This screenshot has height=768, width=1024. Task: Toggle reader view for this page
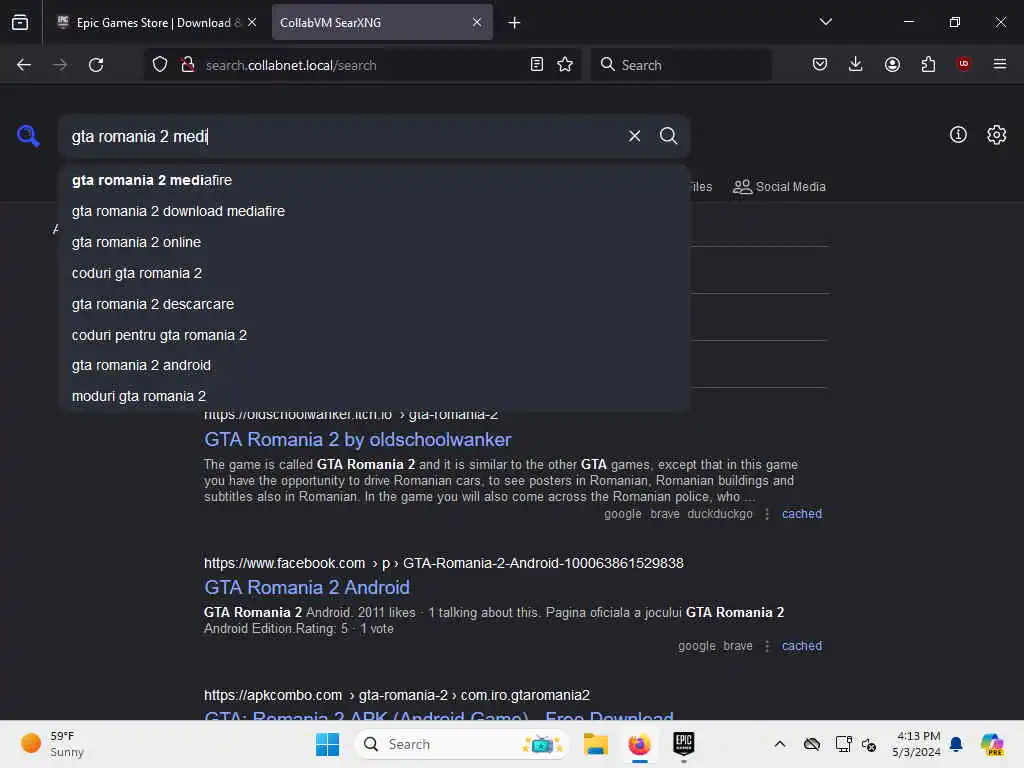pos(537,65)
